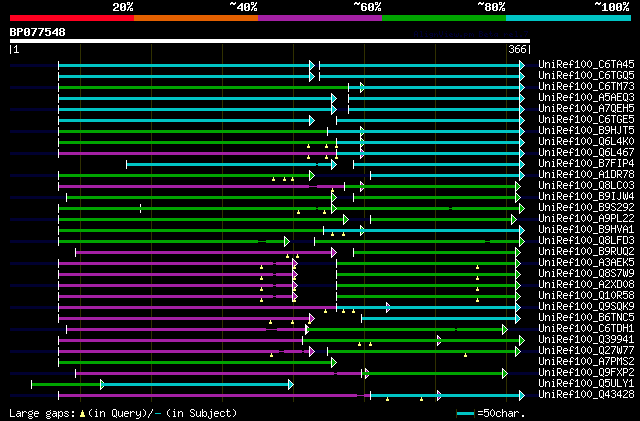Select the UniRef100_Q9SQK9 label
The height and width of the screenshot is (421, 640).
(x=586, y=307)
